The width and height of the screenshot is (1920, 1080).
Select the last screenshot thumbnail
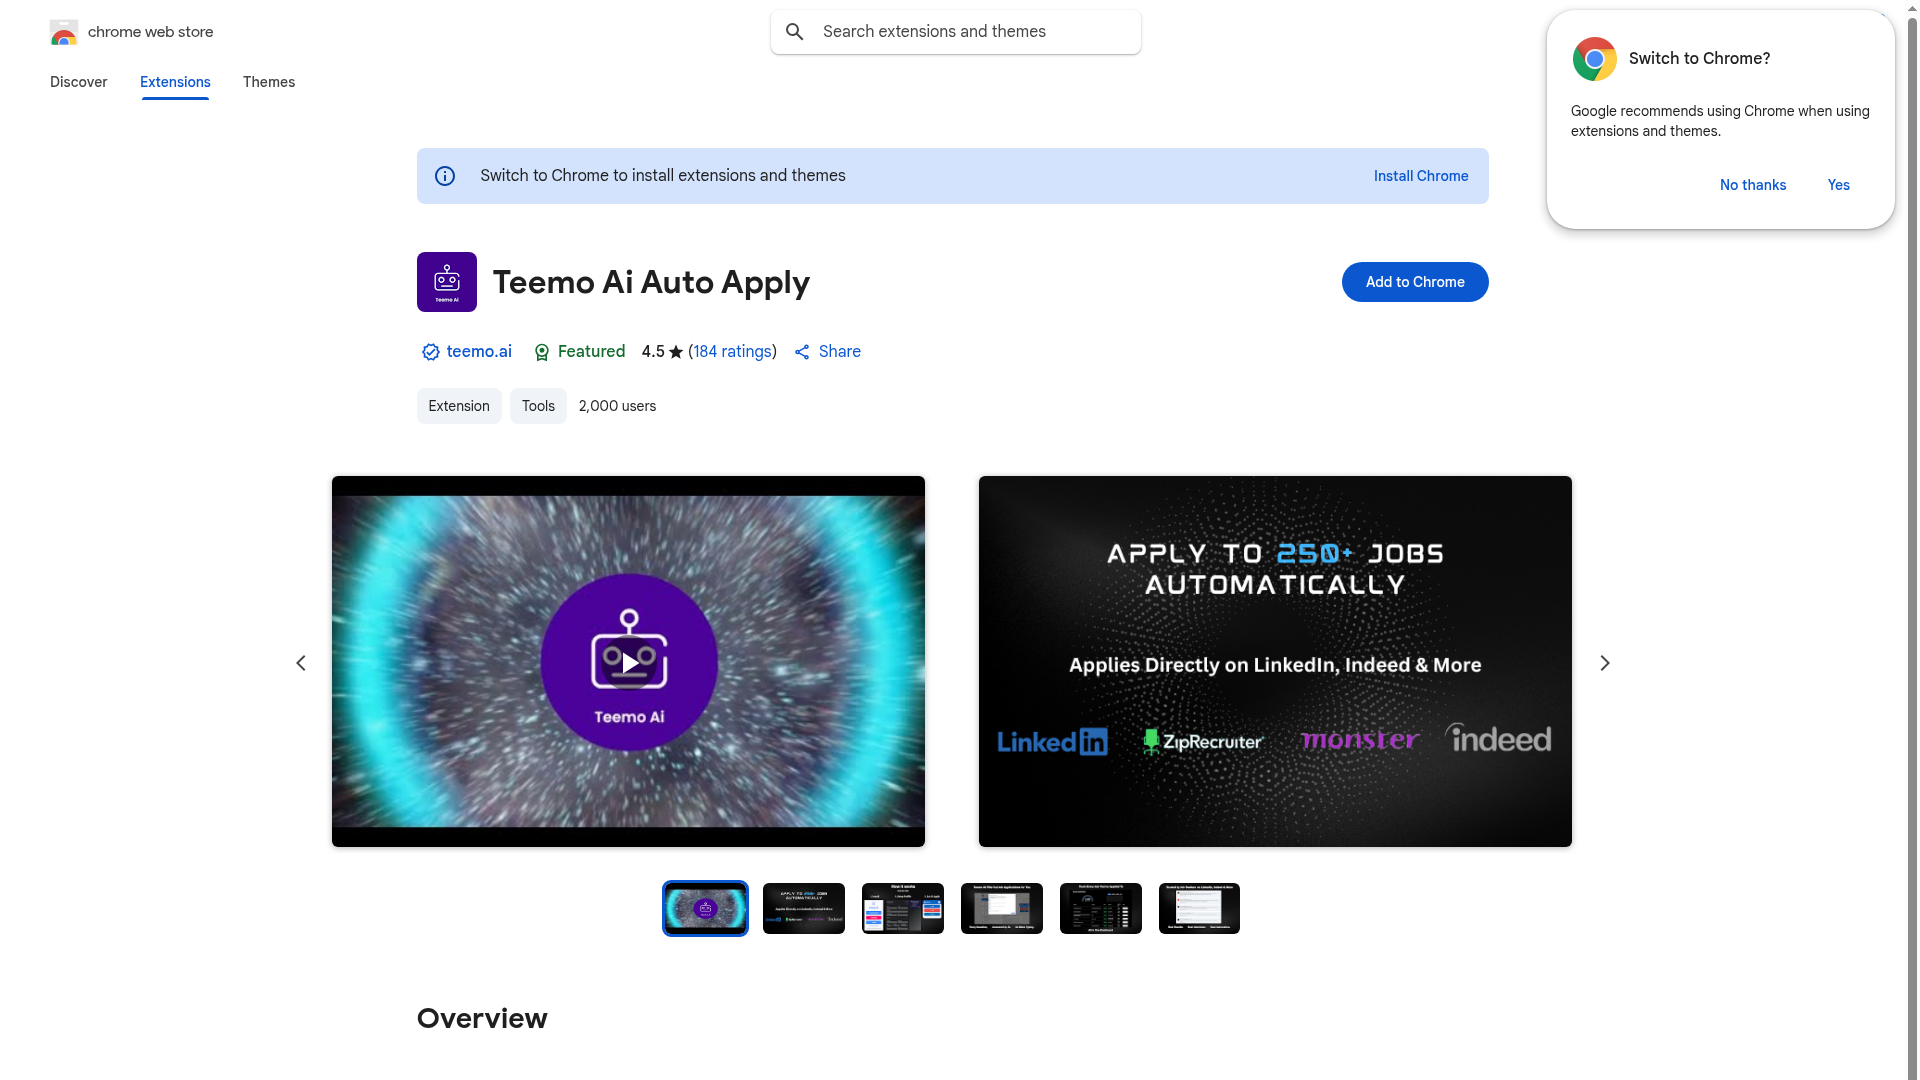coord(1198,908)
